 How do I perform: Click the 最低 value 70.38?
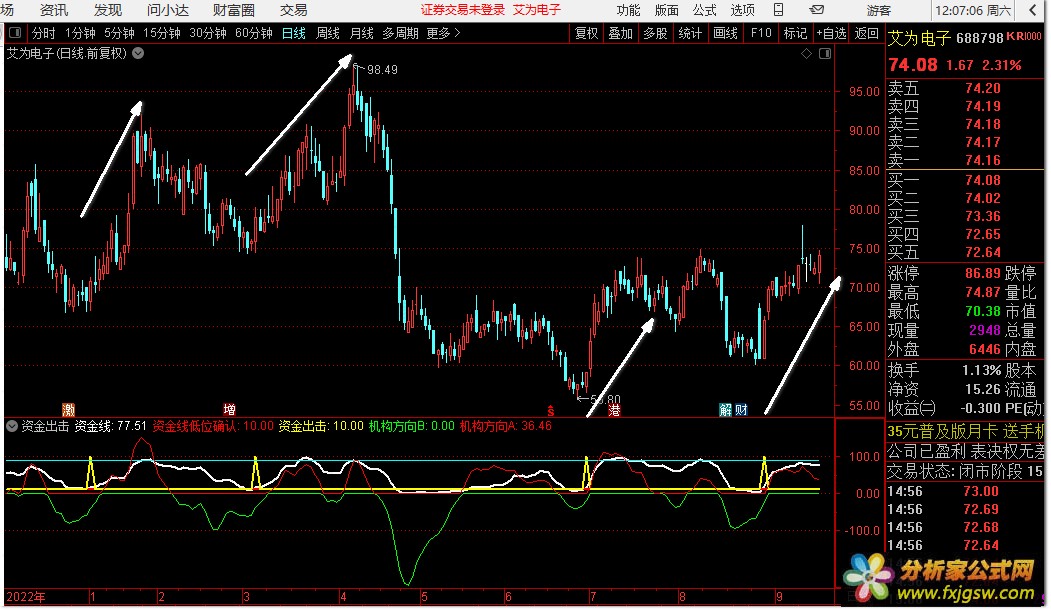point(983,312)
